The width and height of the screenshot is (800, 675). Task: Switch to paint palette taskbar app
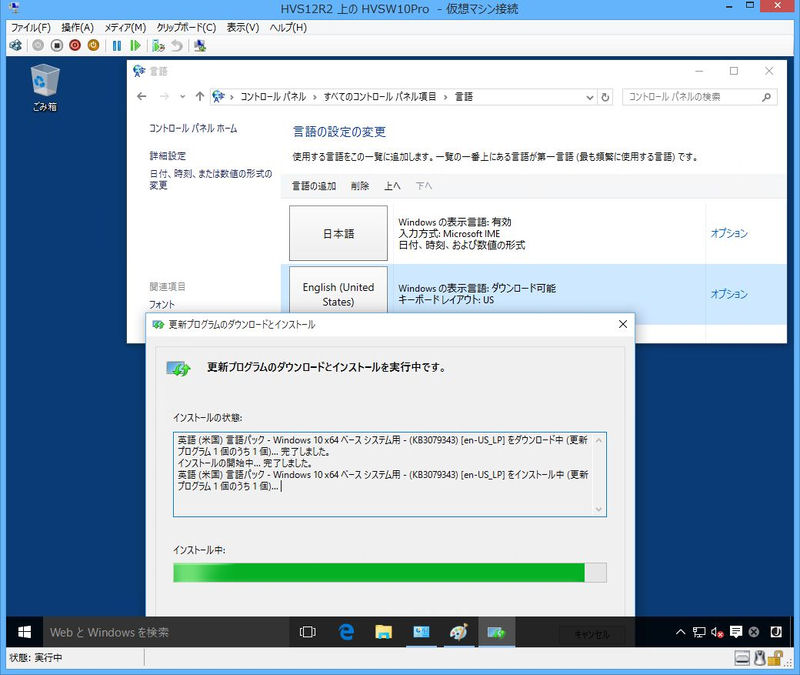click(x=458, y=632)
